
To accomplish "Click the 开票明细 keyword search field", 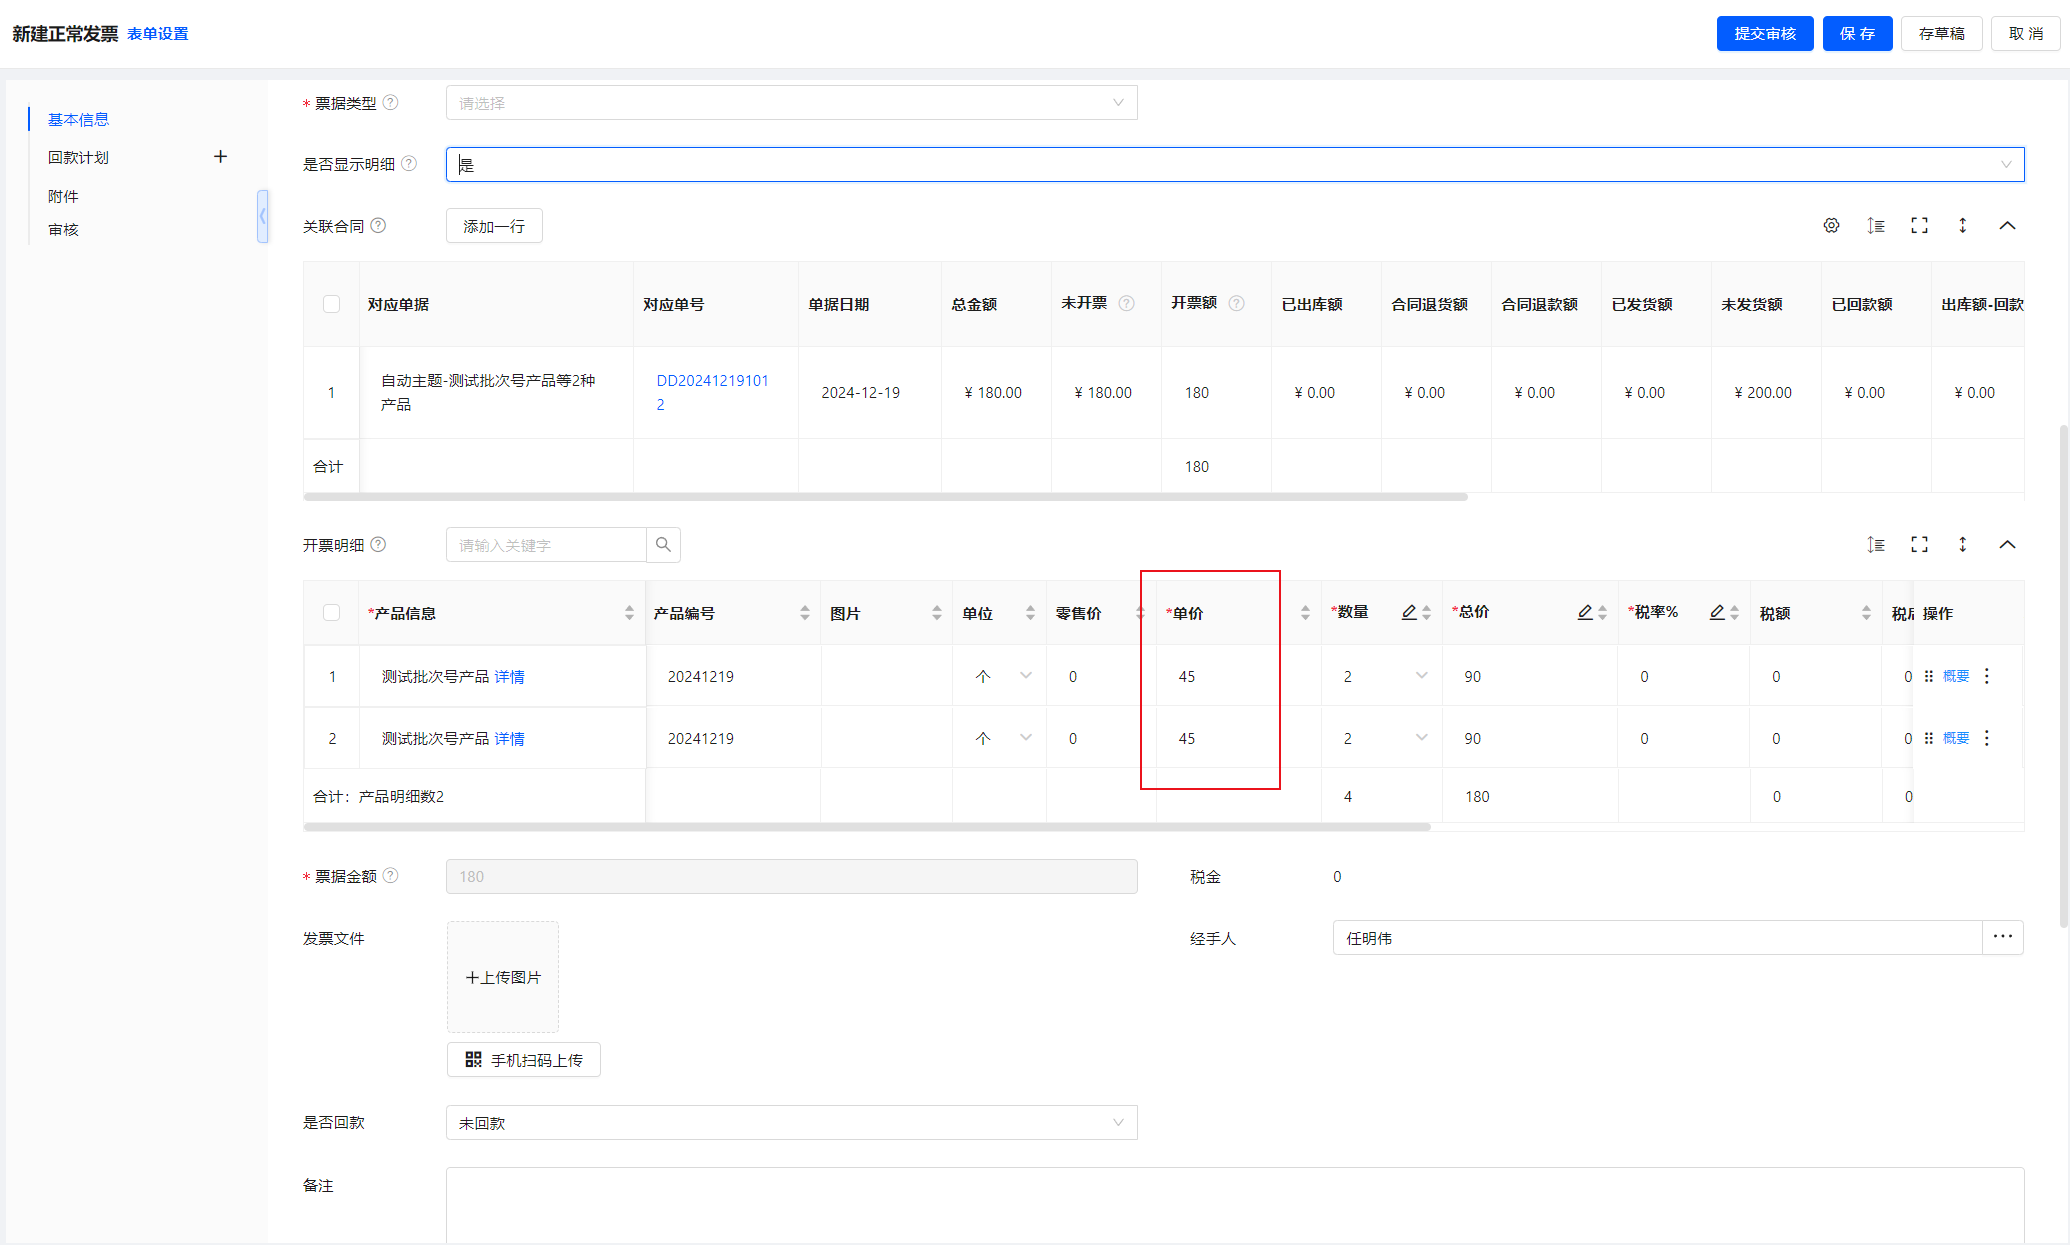I will click(x=546, y=545).
